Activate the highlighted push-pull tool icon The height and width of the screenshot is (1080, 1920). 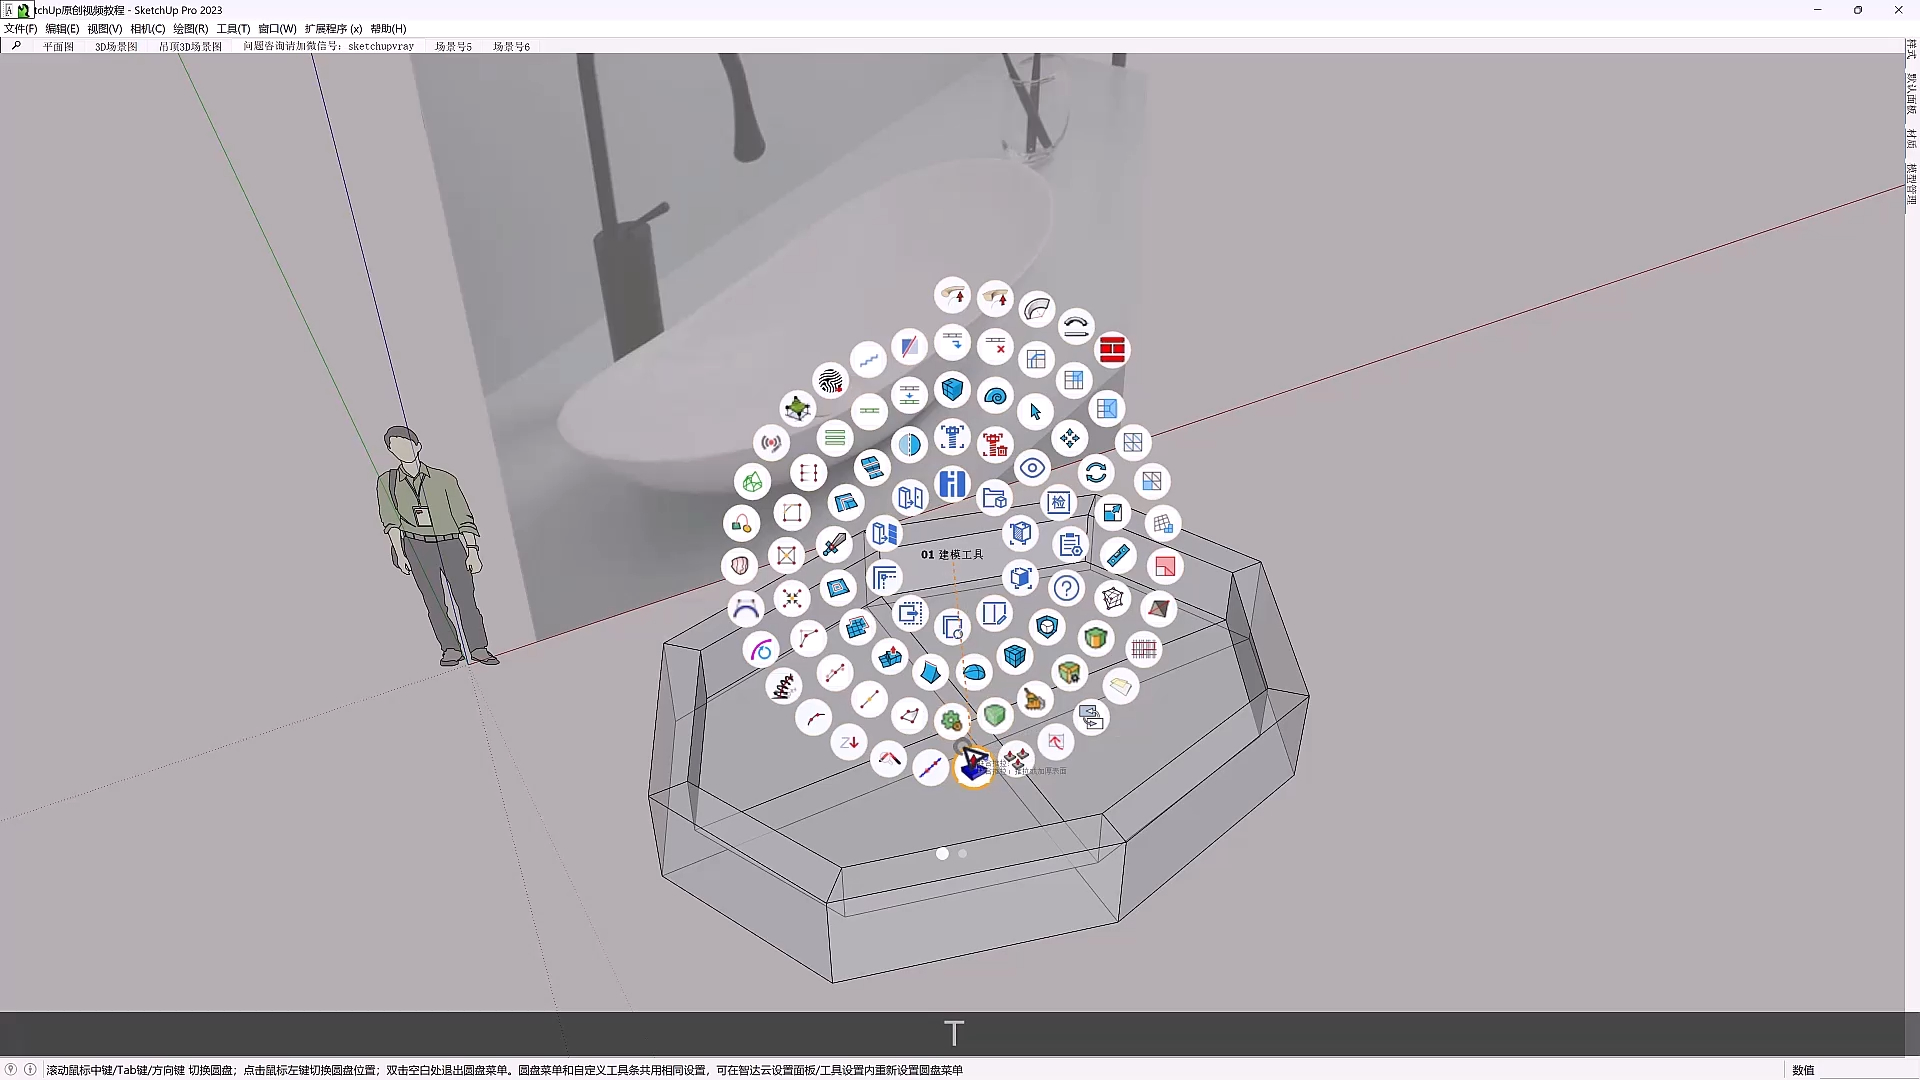pyautogui.click(x=973, y=767)
